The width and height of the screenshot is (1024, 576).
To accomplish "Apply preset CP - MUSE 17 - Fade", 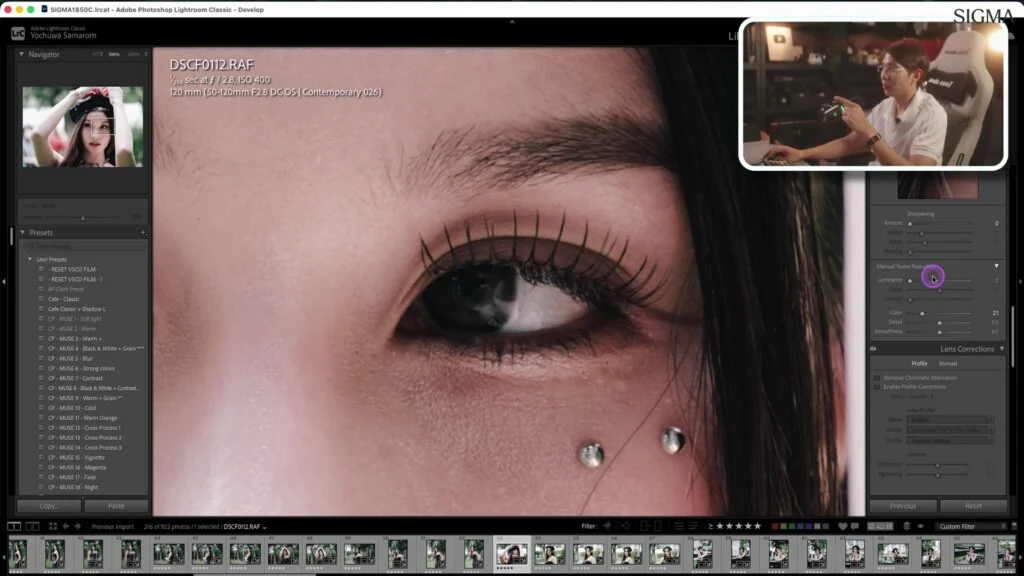I will (72, 477).
